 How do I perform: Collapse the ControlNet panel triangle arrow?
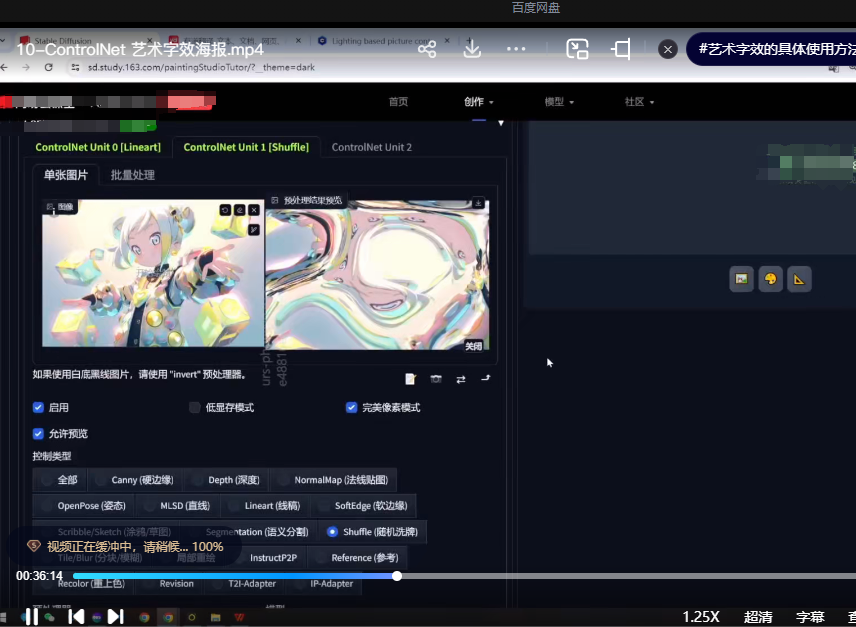coord(501,123)
